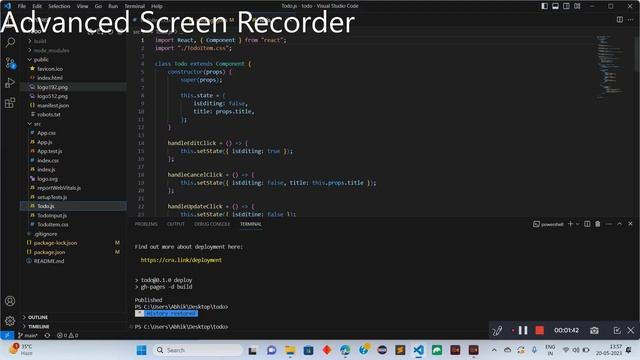Pause the screen recording

click(523, 330)
